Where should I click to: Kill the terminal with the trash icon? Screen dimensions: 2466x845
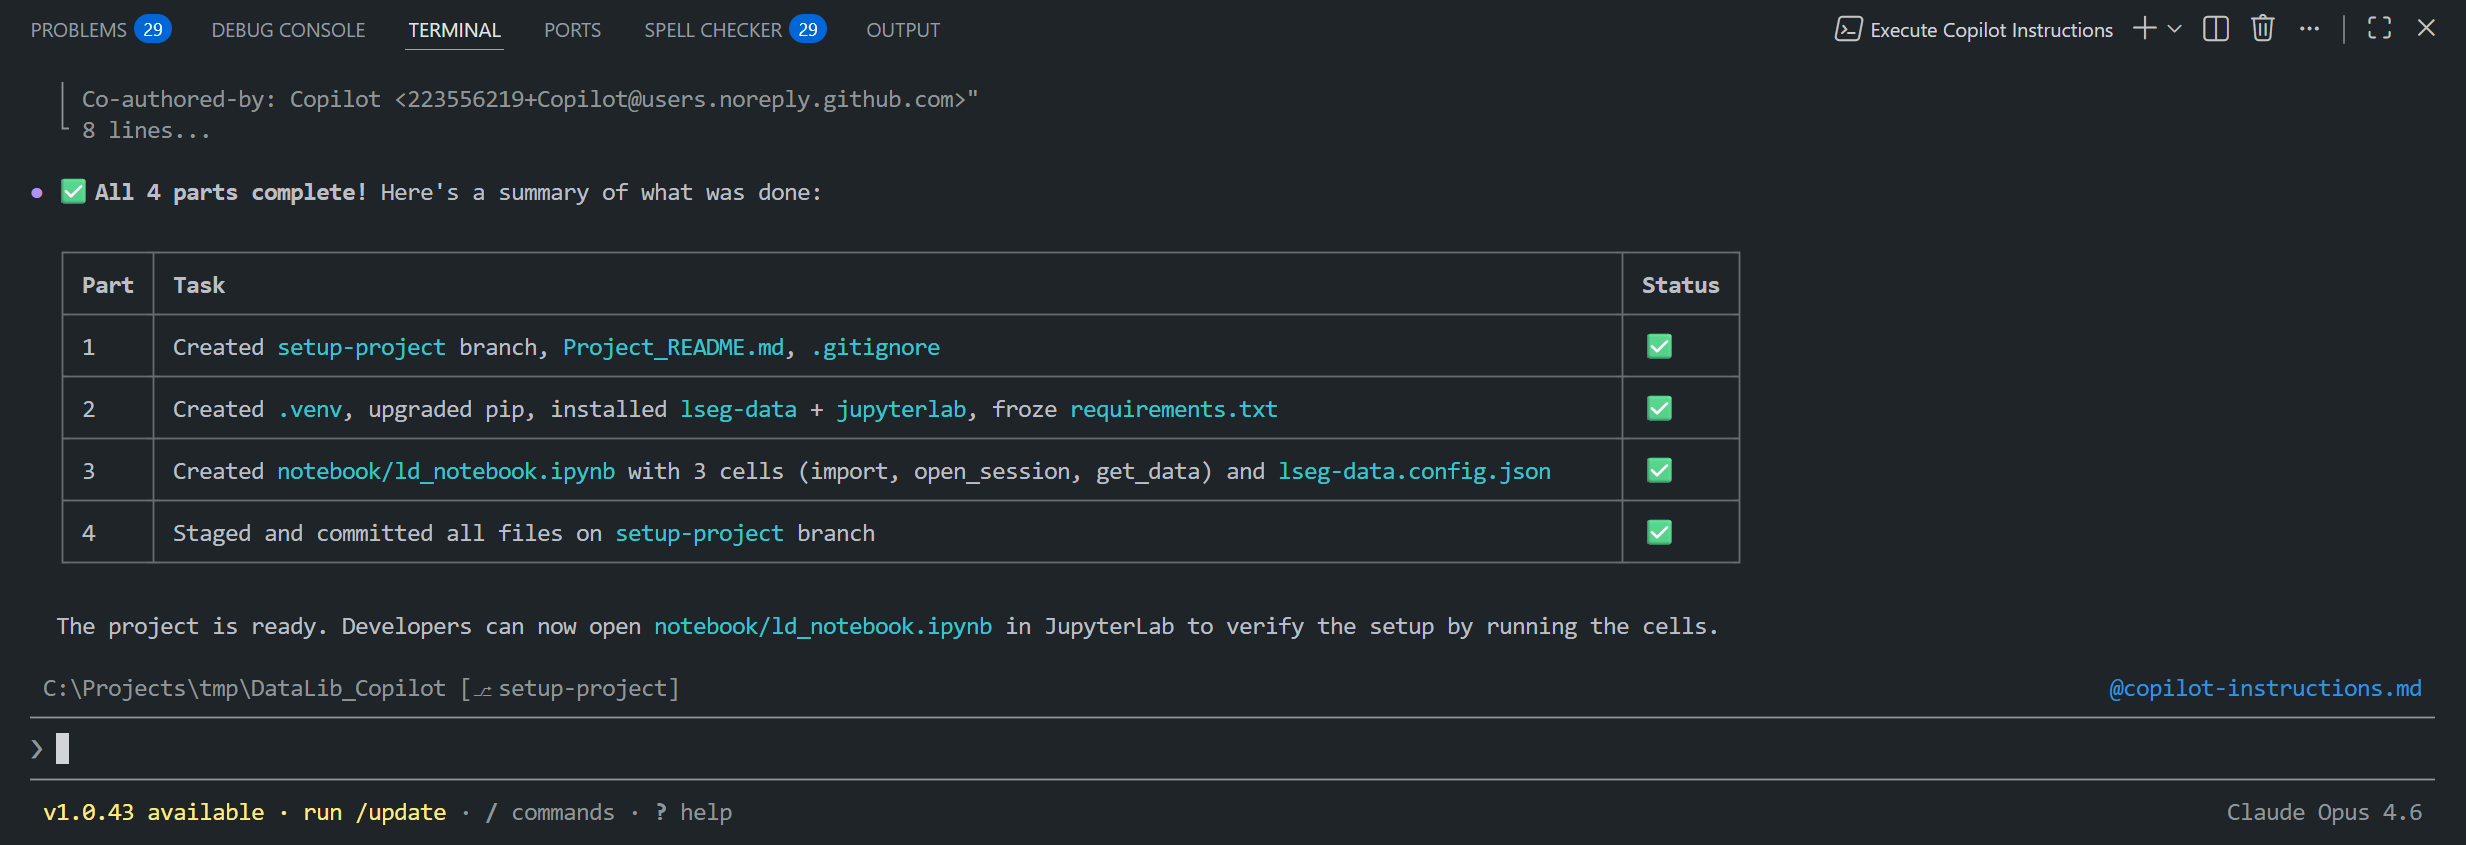pos(2263,28)
